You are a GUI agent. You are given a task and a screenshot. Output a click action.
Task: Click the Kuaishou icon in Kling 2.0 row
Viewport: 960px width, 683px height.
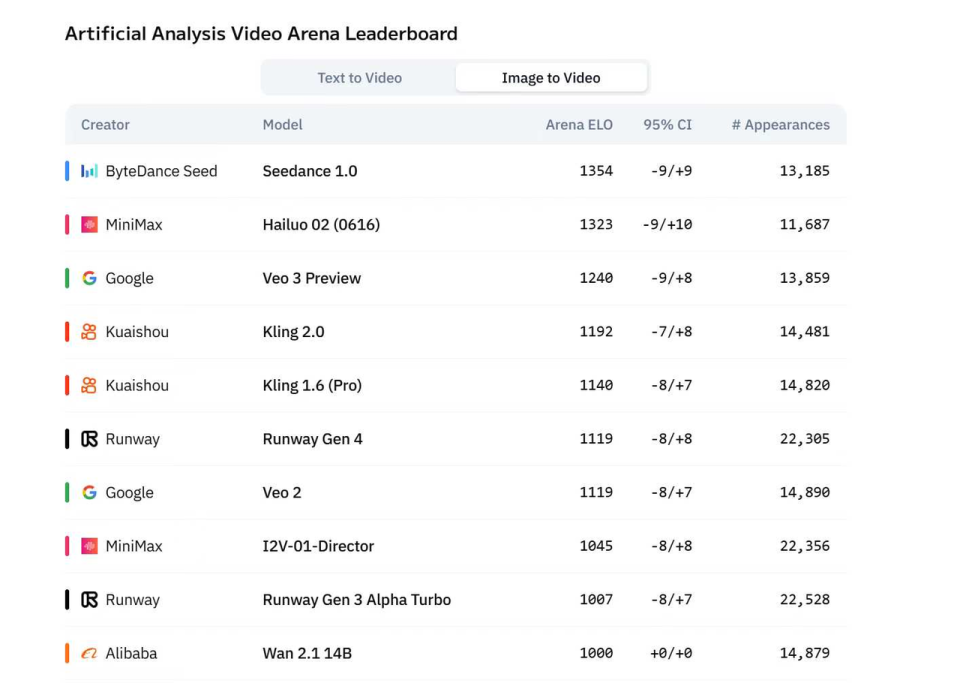tap(89, 332)
